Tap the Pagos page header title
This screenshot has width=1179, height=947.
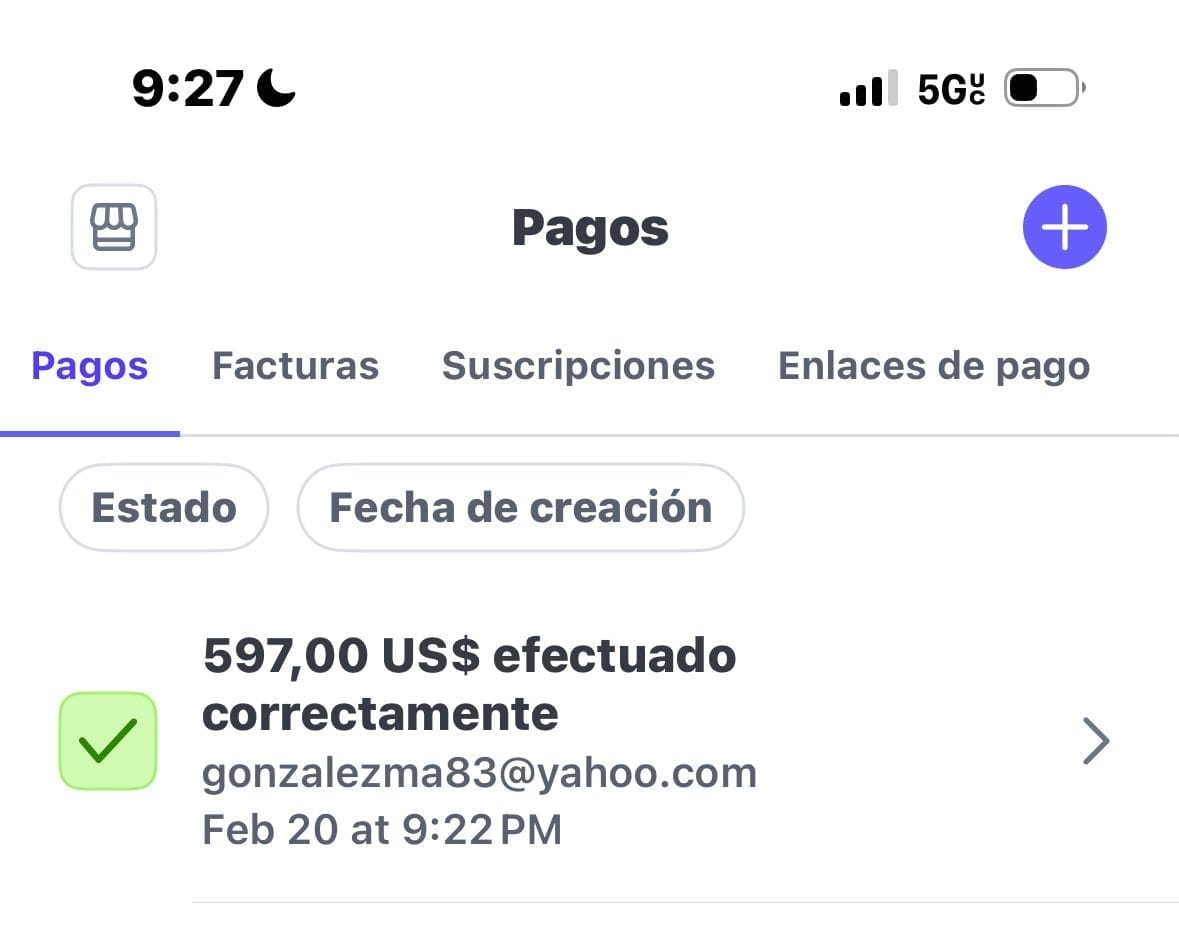(x=590, y=229)
